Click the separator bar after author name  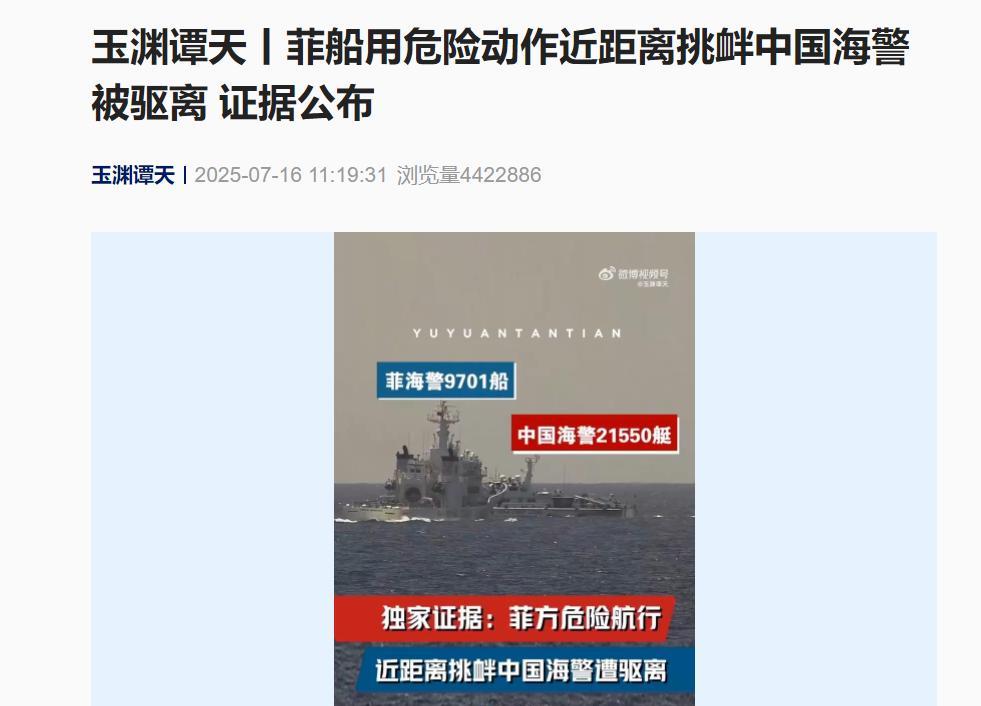[185, 175]
